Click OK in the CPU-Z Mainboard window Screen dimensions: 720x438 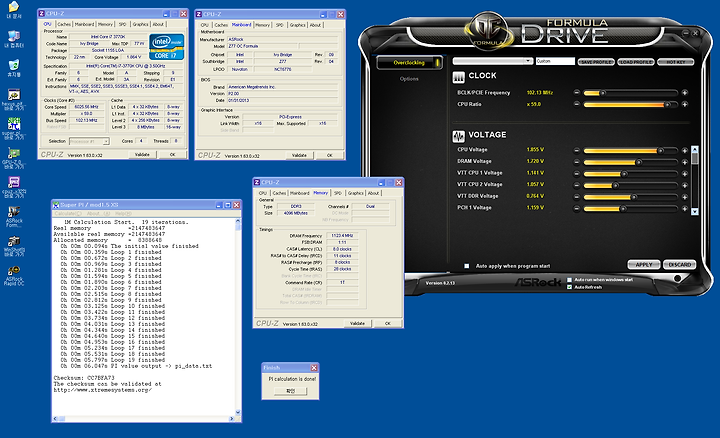click(x=329, y=156)
